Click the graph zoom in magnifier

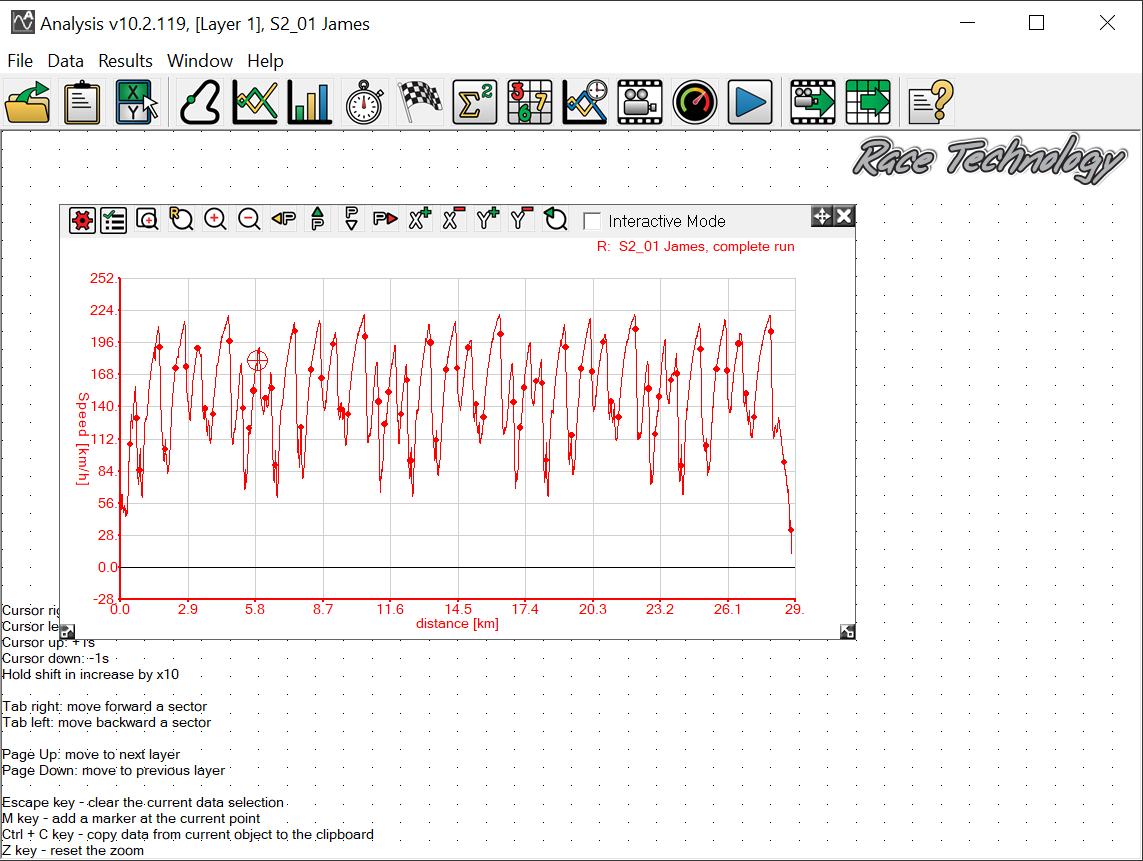(215, 220)
